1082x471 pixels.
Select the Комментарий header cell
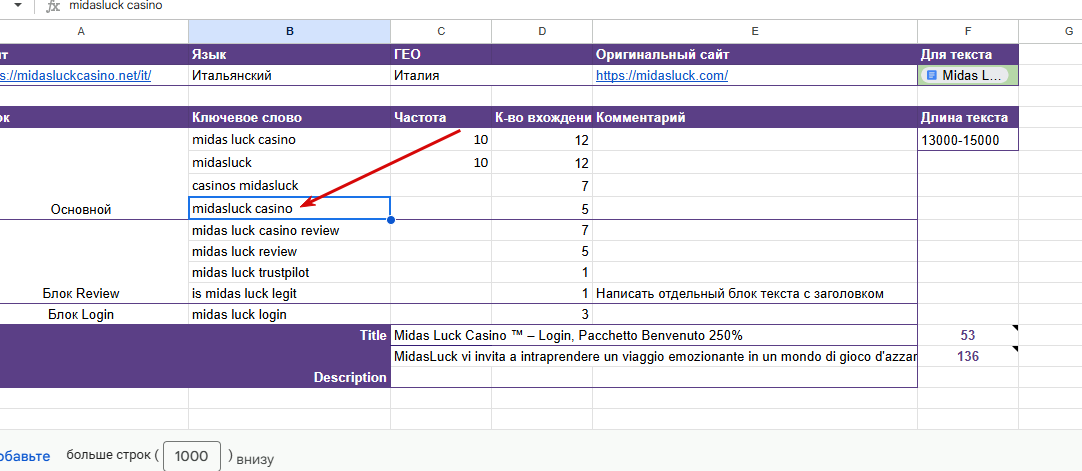(755, 117)
